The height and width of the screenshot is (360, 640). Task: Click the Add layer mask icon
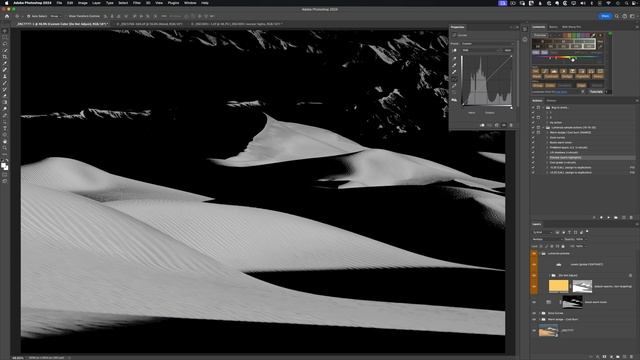pos(604,356)
